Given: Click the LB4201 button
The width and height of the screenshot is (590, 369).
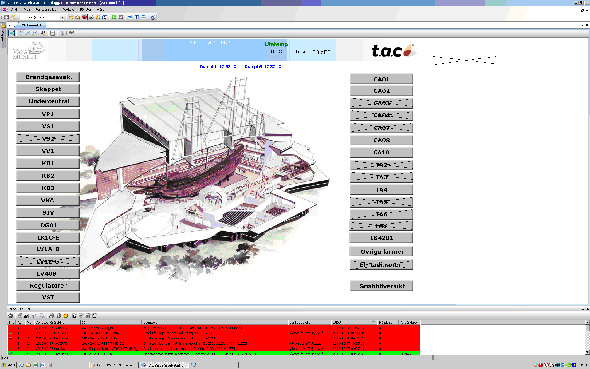Looking at the screenshot, I should 381,238.
